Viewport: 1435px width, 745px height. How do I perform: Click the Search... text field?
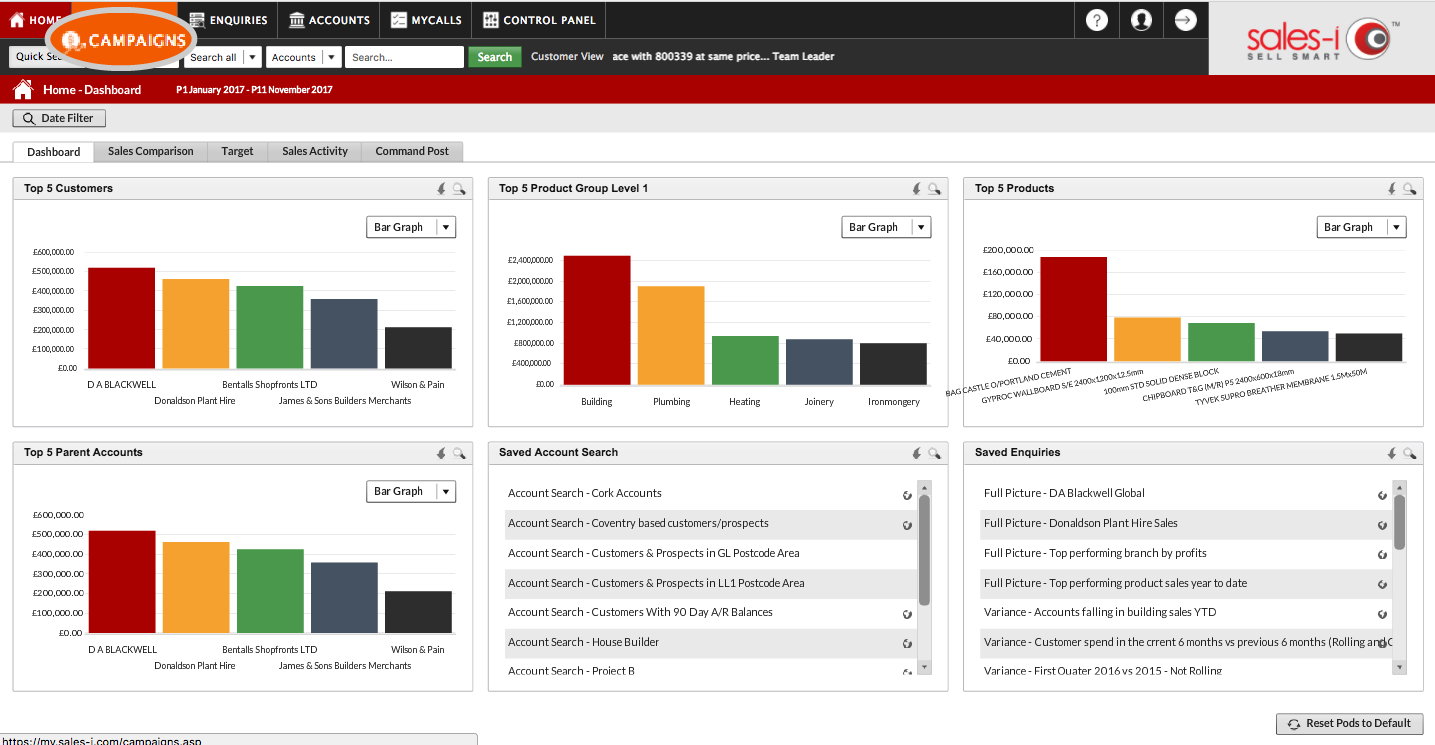405,57
